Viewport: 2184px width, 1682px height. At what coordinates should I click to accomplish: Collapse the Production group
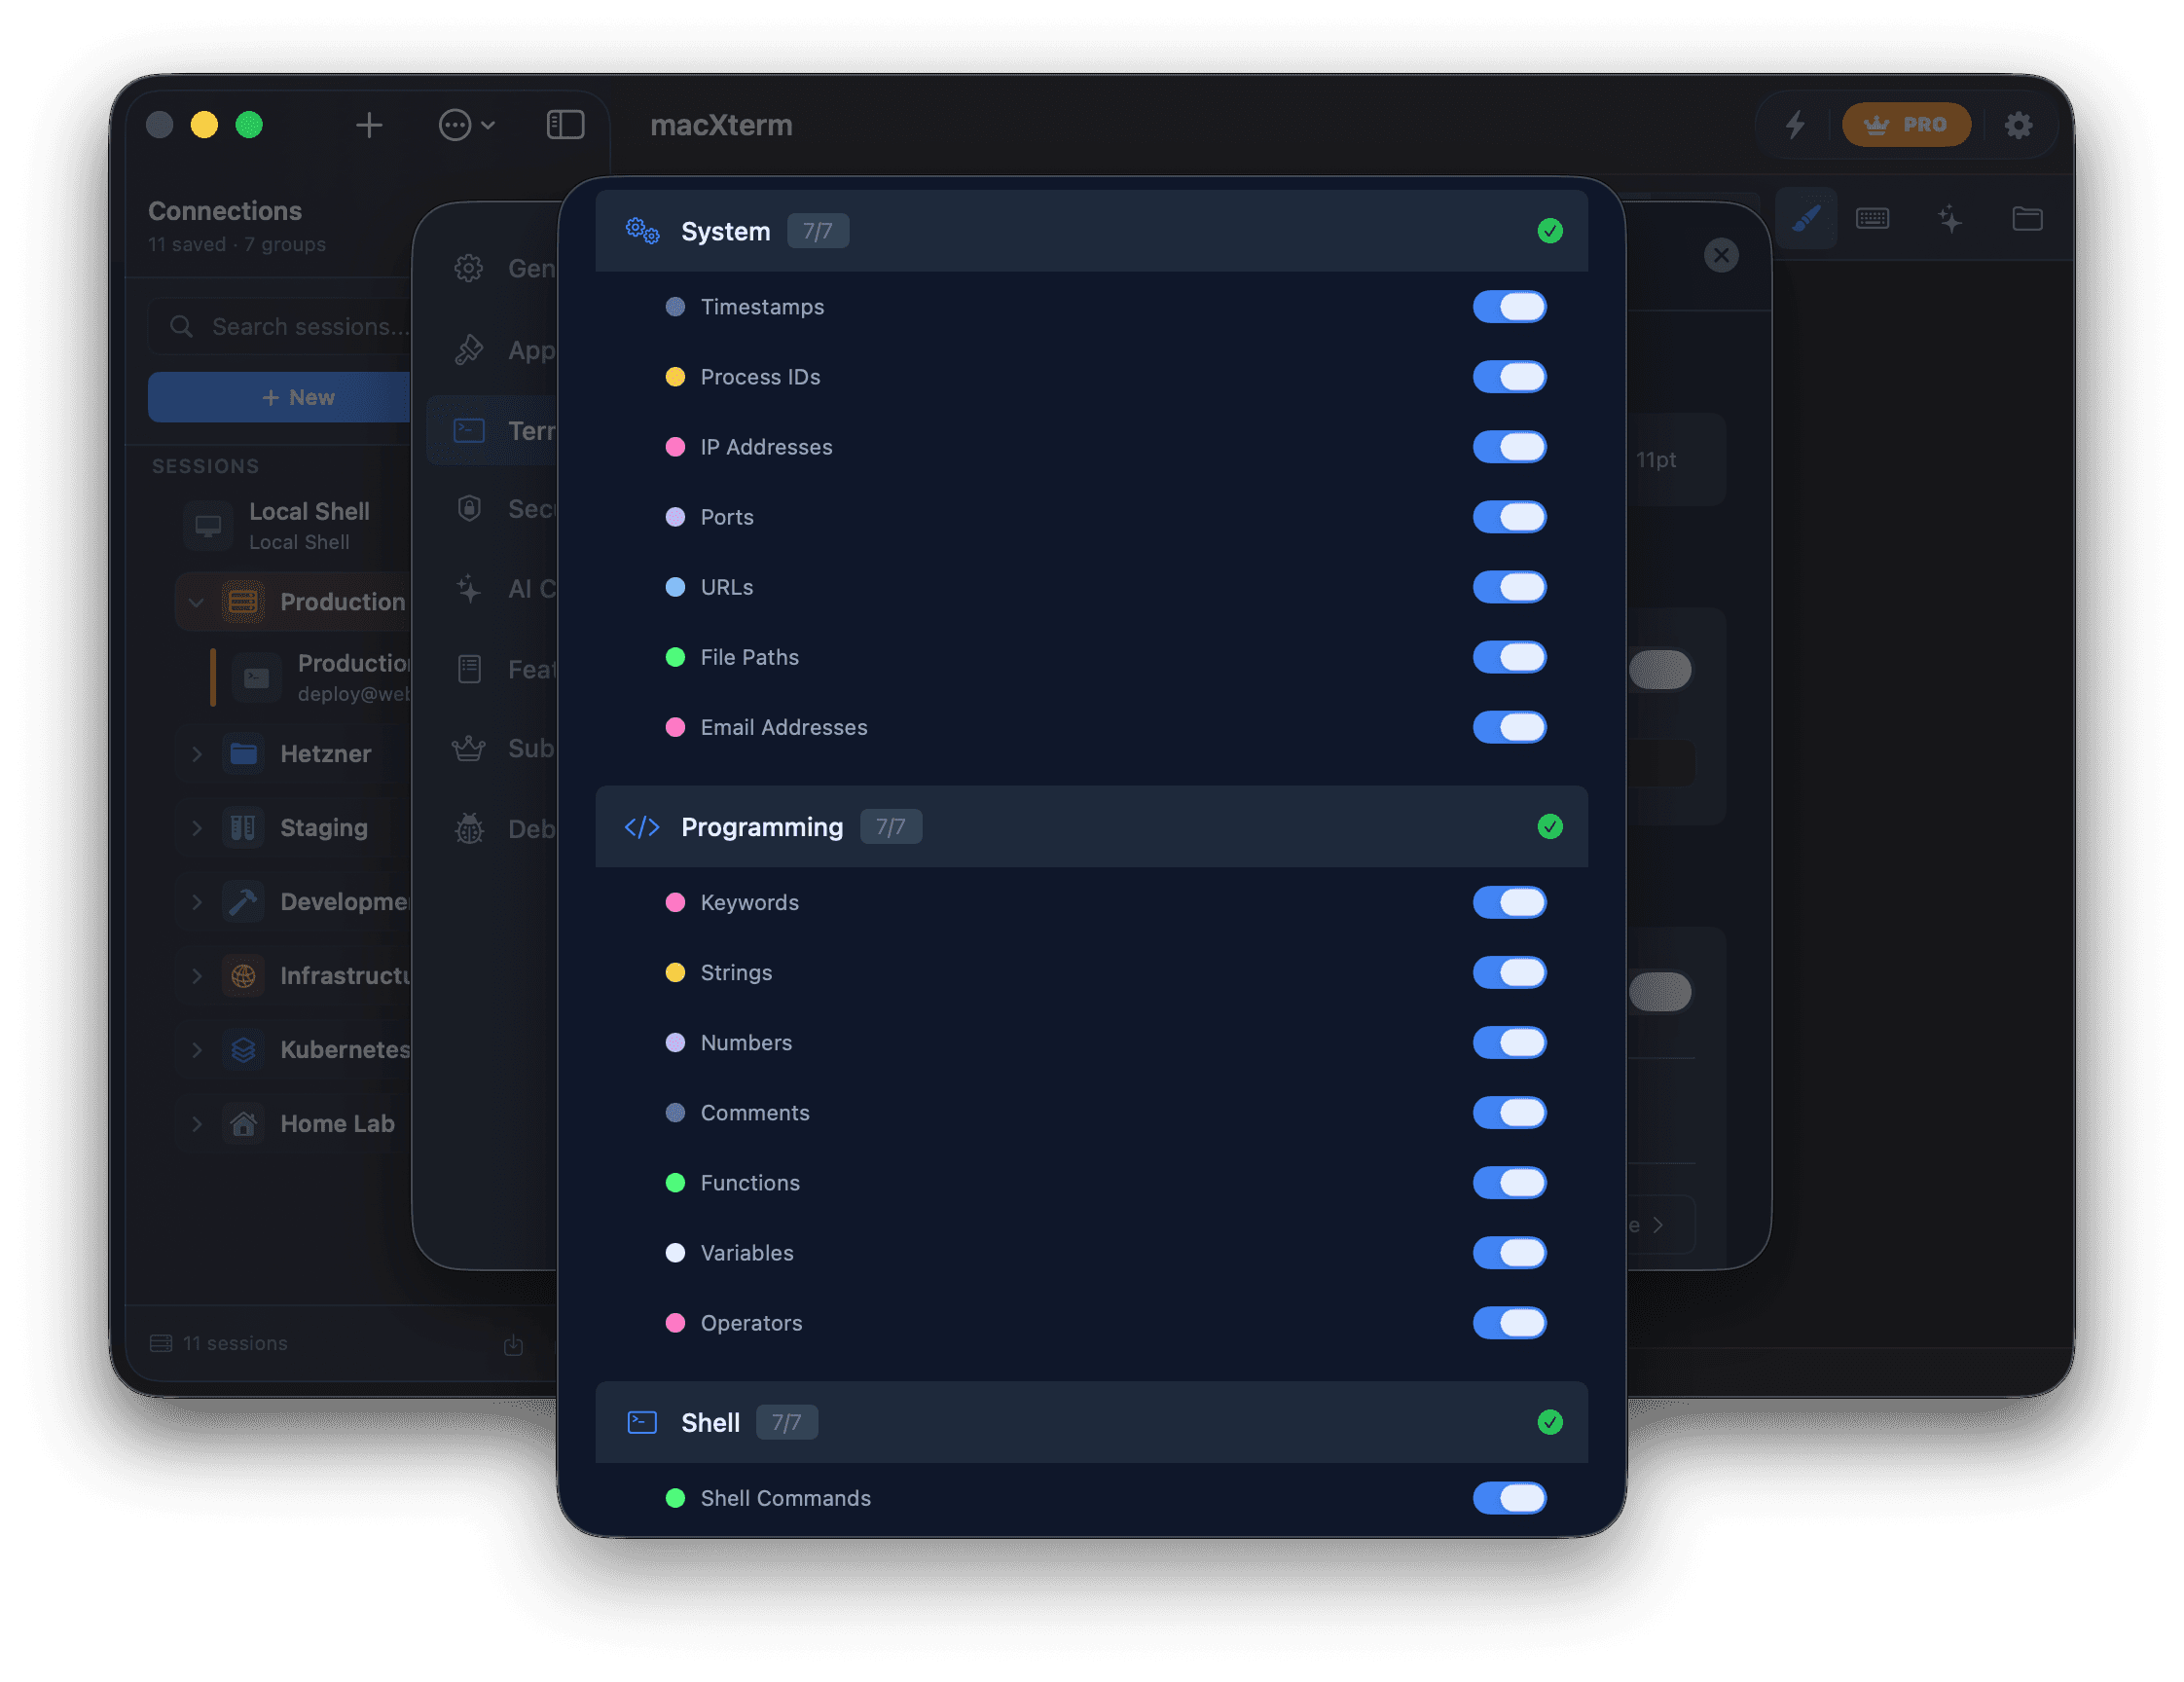(x=196, y=601)
